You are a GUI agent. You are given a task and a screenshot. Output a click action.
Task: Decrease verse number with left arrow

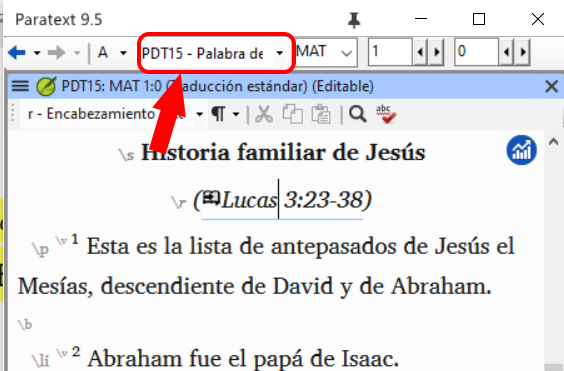click(x=506, y=53)
